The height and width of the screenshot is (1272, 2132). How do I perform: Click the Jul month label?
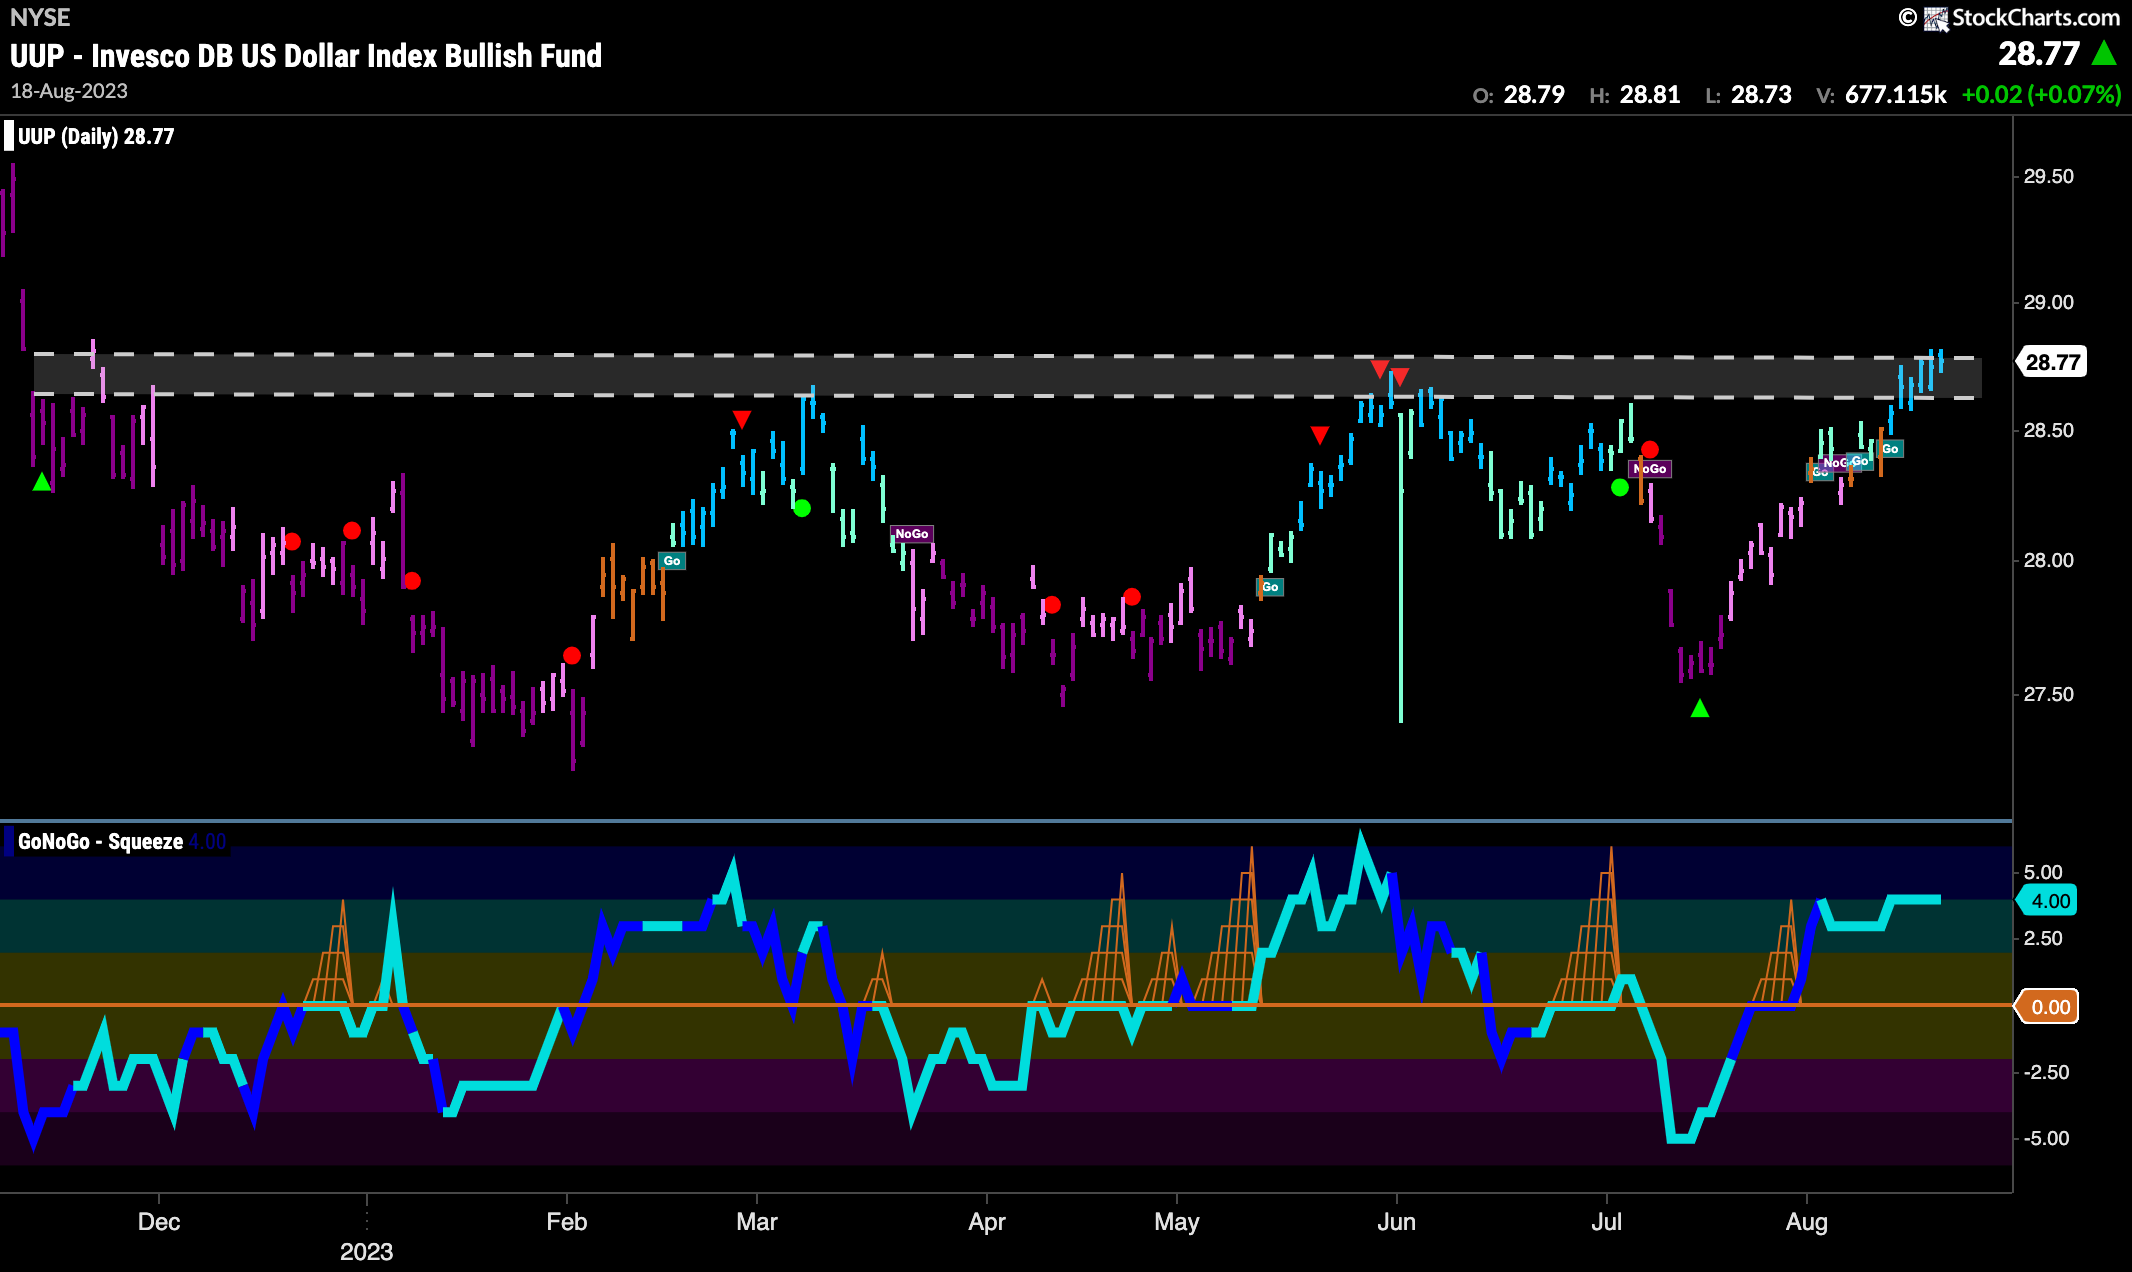[x=1607, y=1222]
